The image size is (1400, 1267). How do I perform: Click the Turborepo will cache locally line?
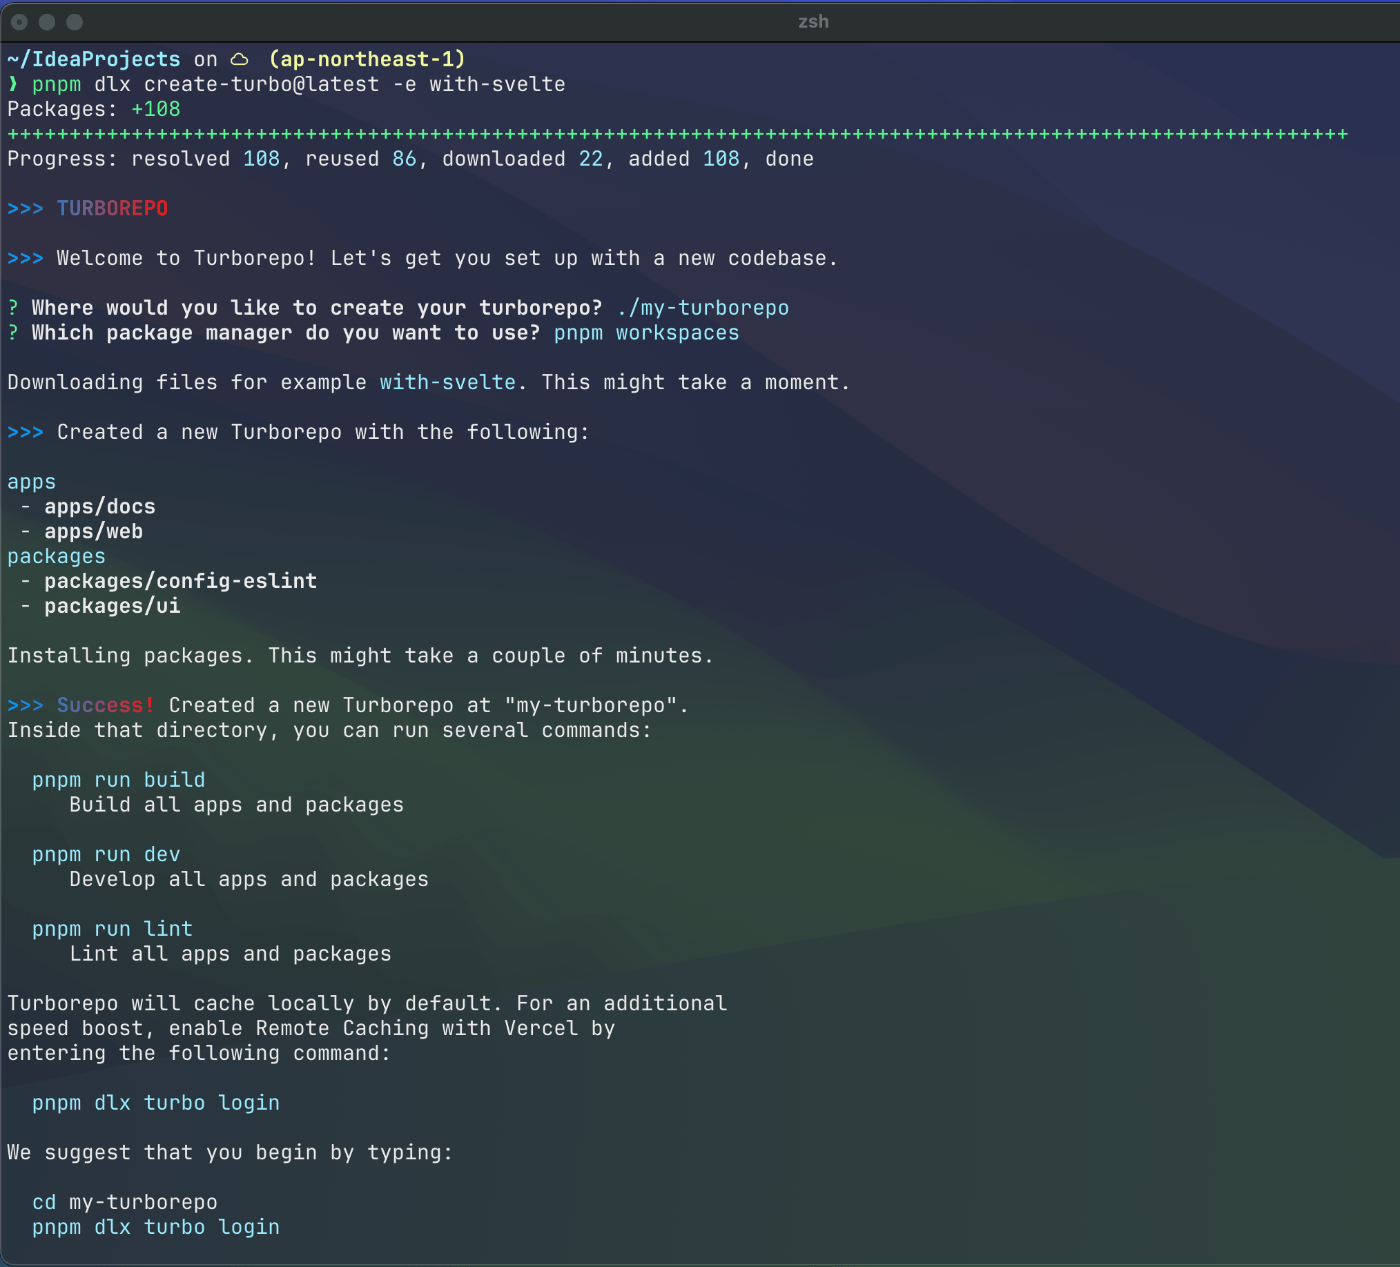coord(367,1003)
